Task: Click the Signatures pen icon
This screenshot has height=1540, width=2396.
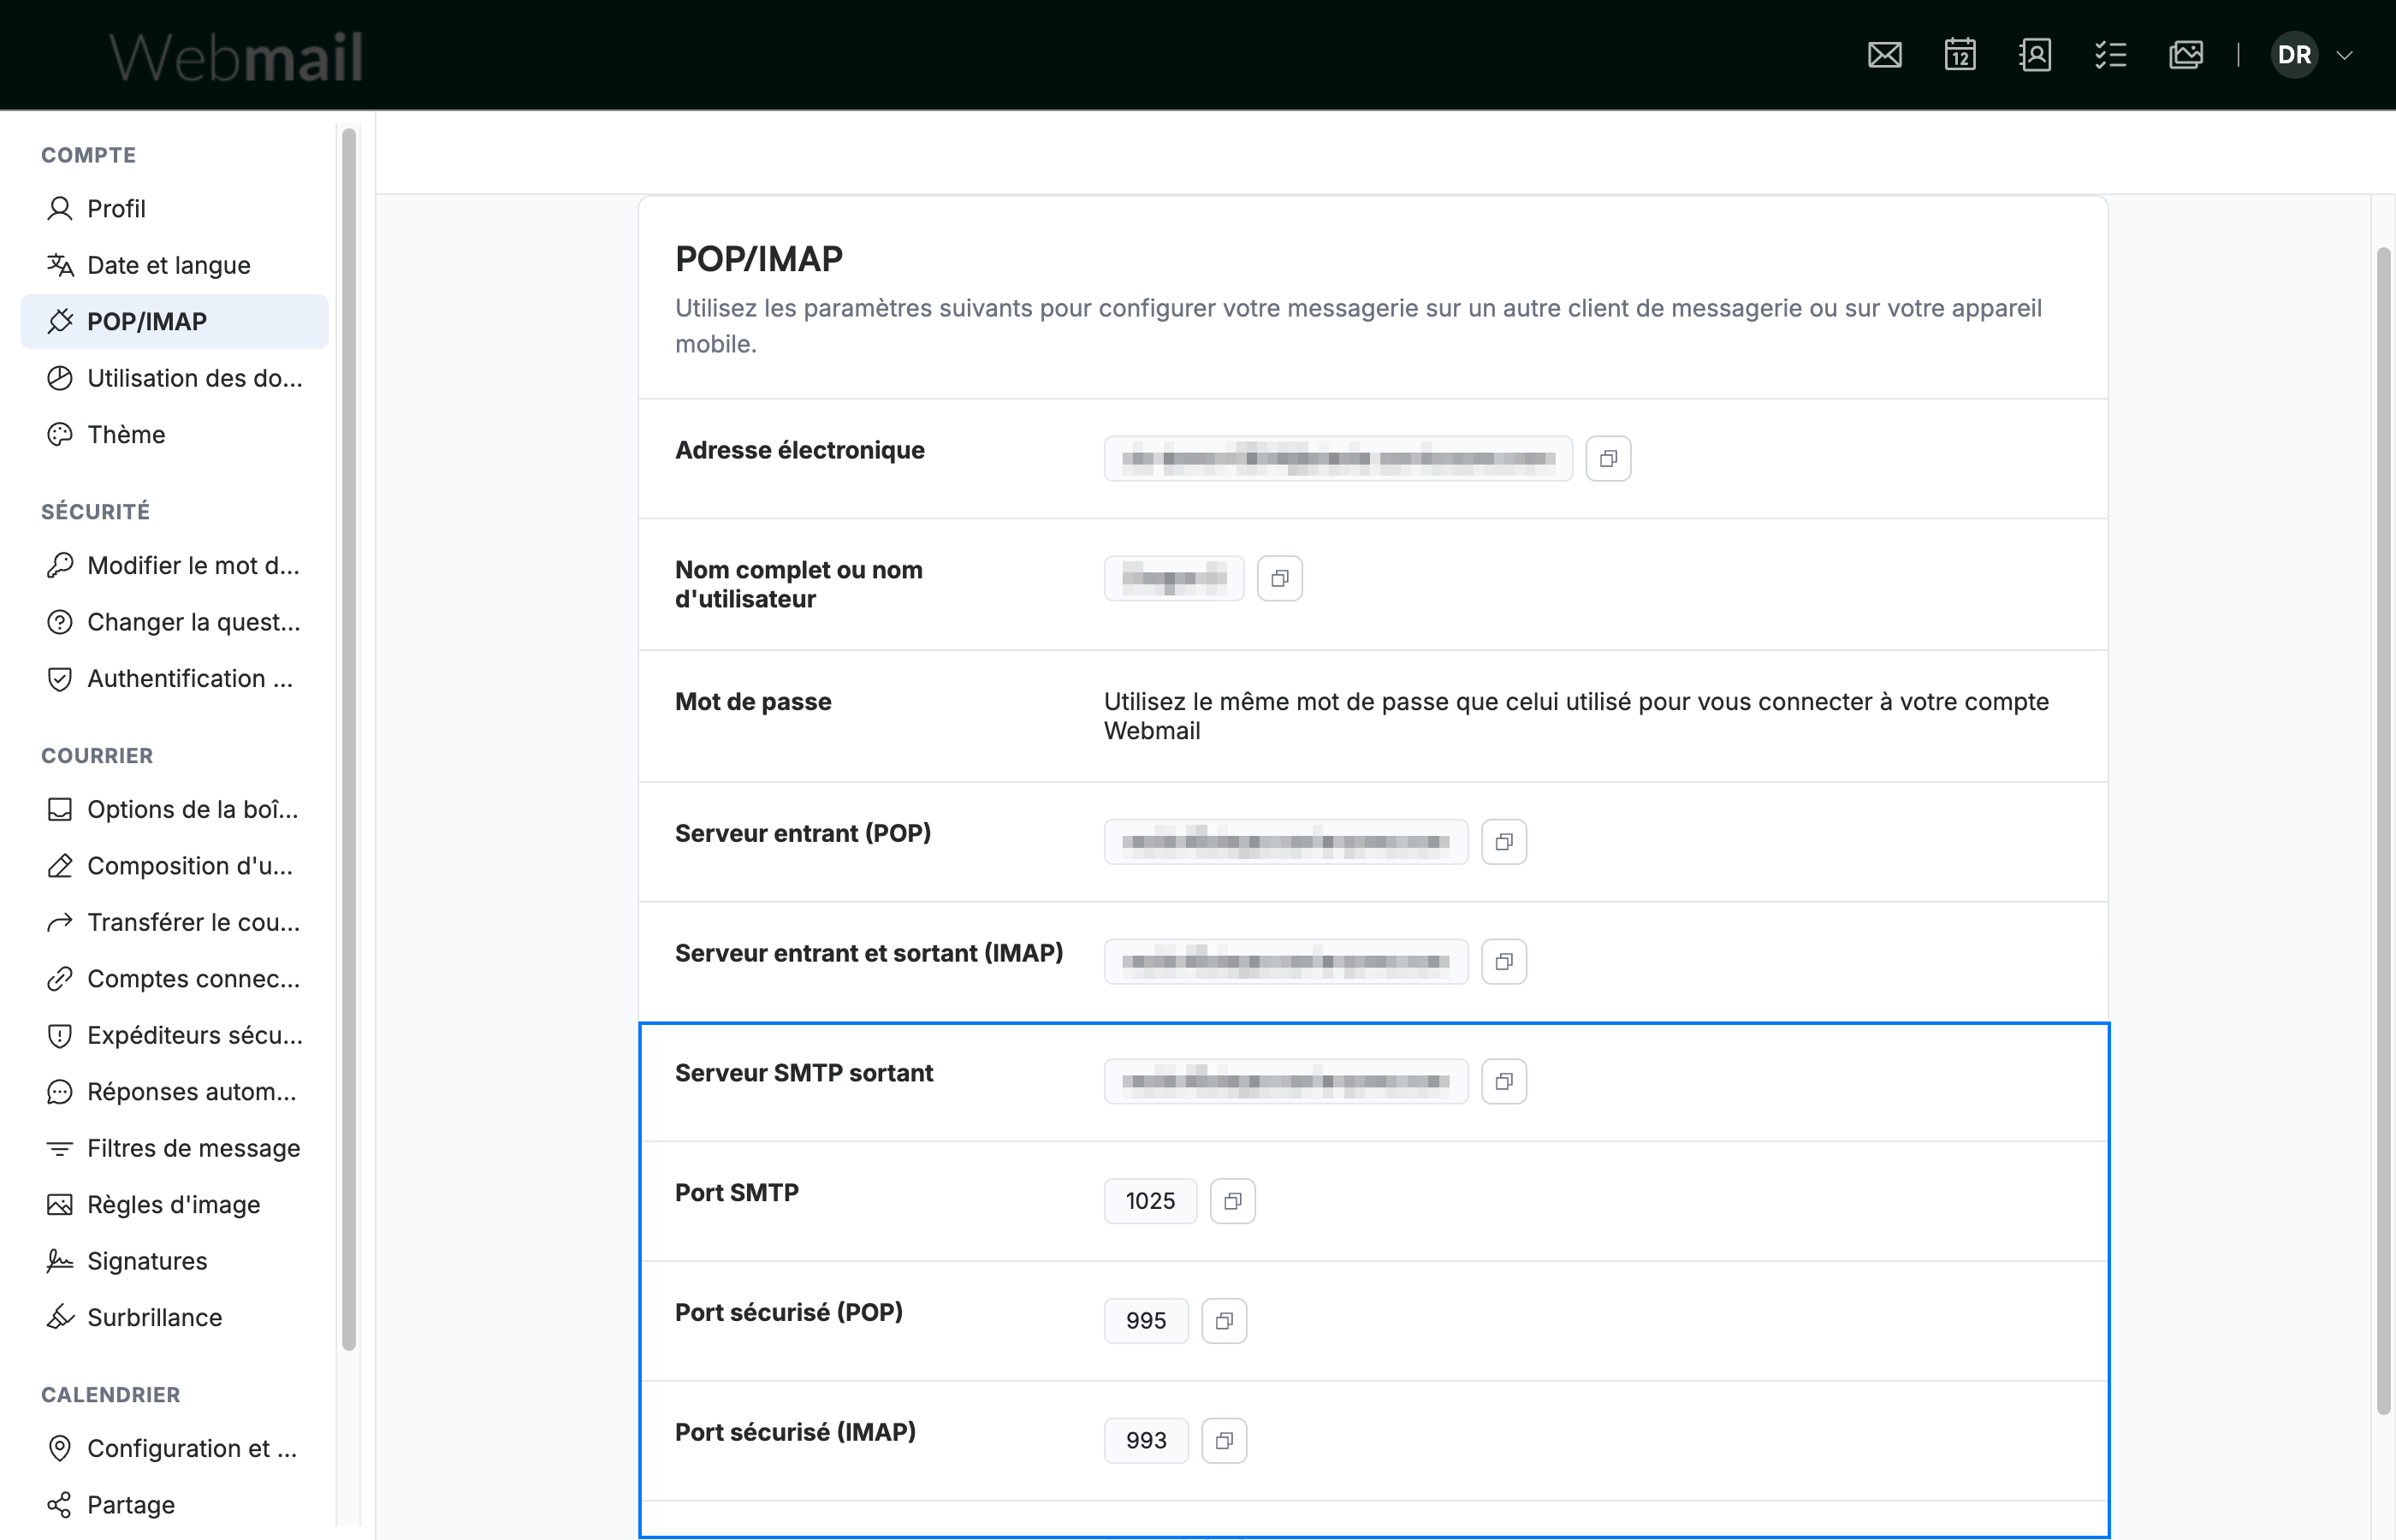Action: point(60,1261)
